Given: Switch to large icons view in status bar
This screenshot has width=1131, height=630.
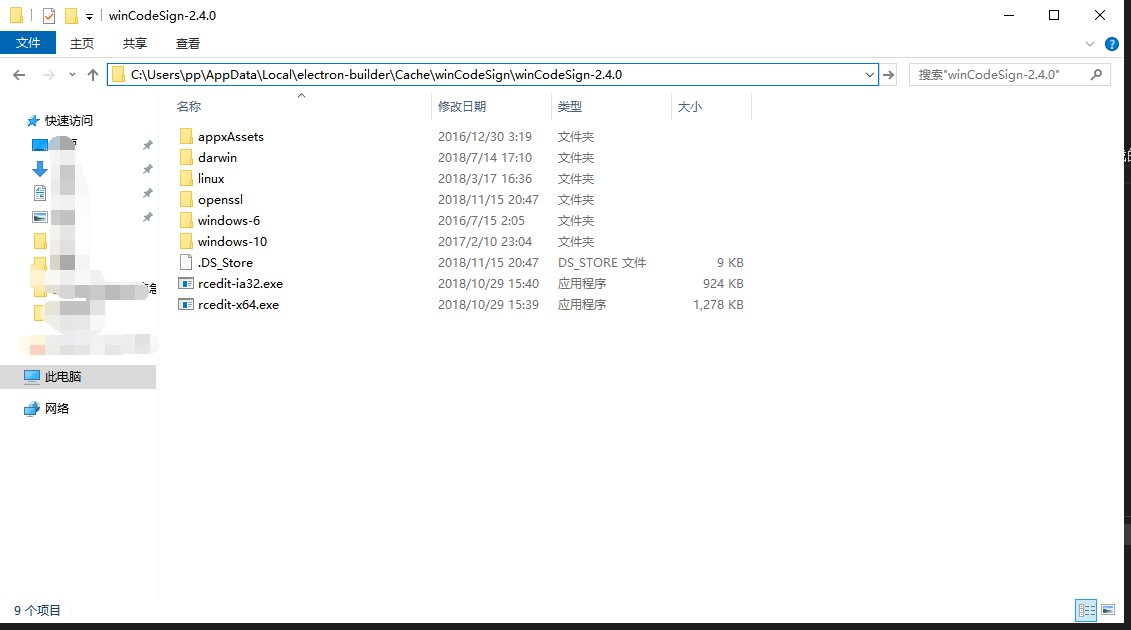Looking at the screenshot, I should [x=1108, y=610].
